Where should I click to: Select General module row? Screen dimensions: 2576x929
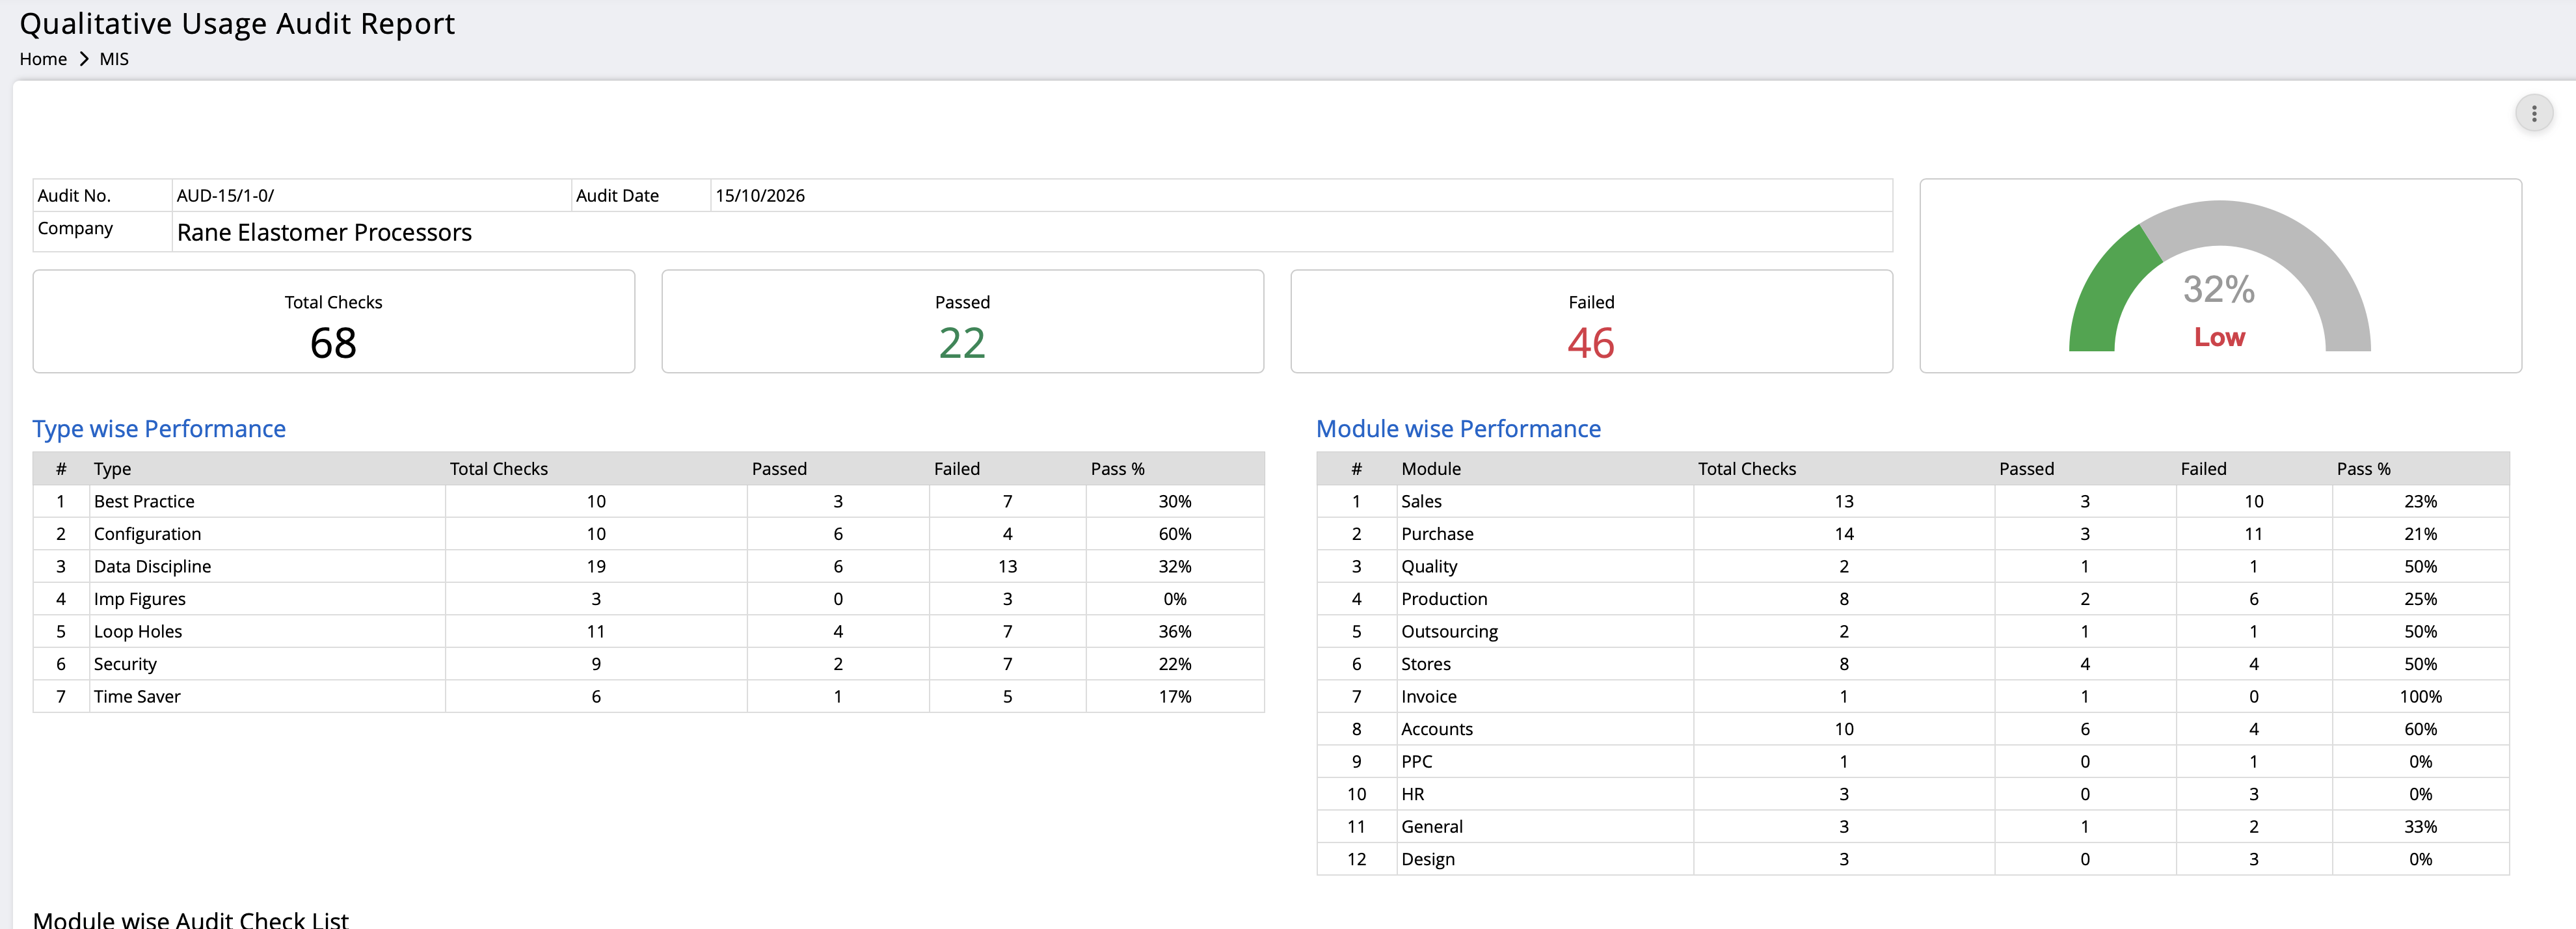click(1912, 826)
